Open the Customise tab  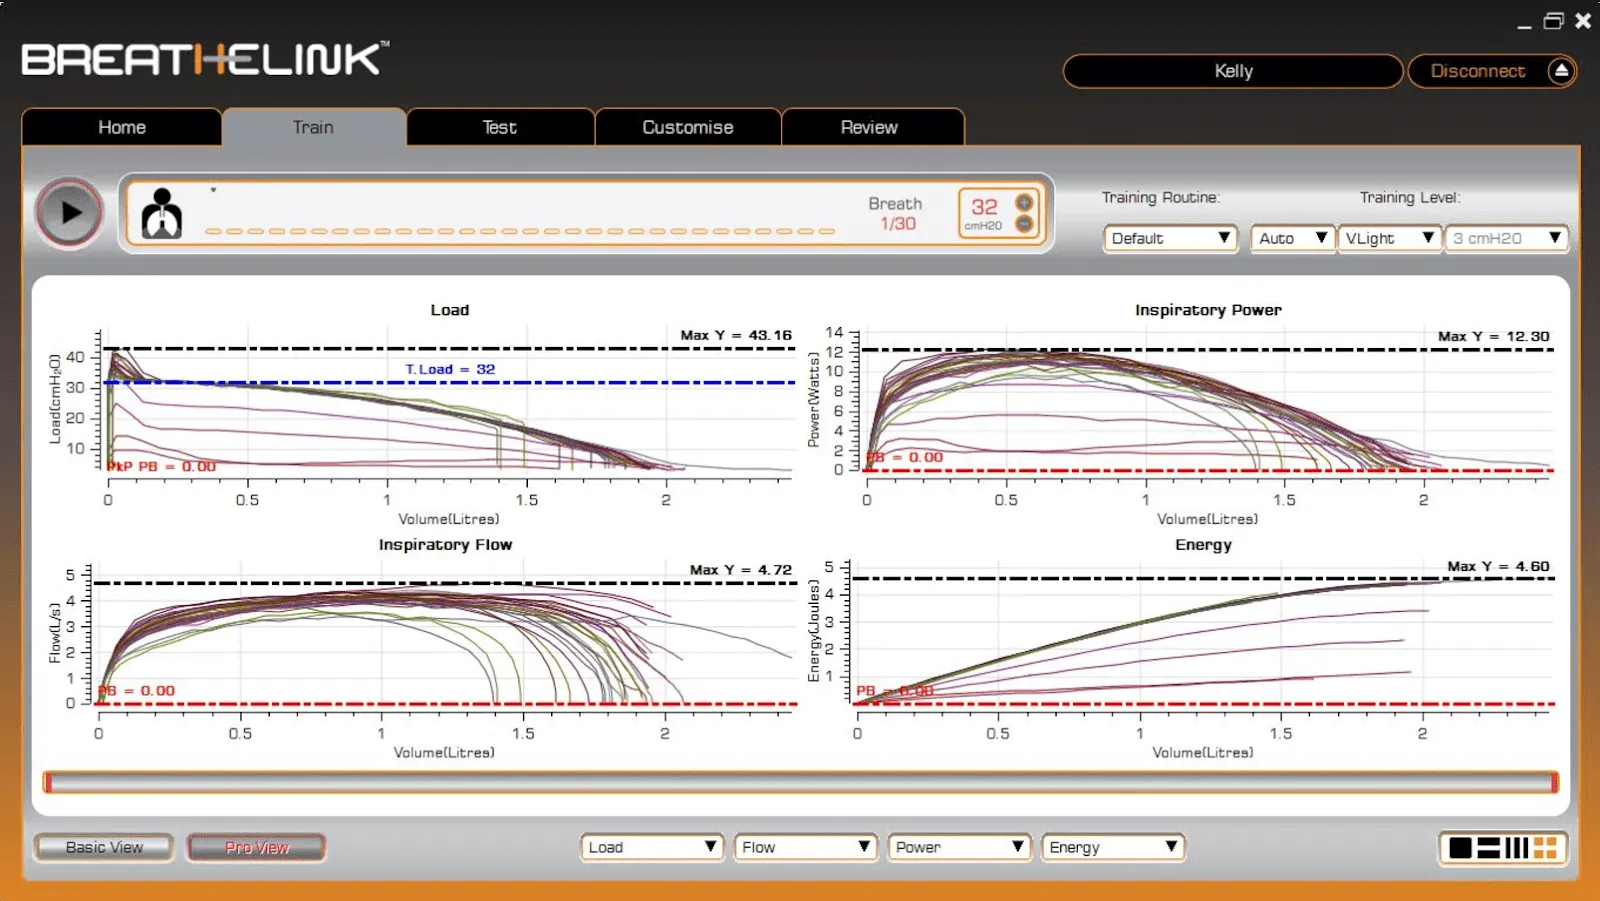point(687,127)
